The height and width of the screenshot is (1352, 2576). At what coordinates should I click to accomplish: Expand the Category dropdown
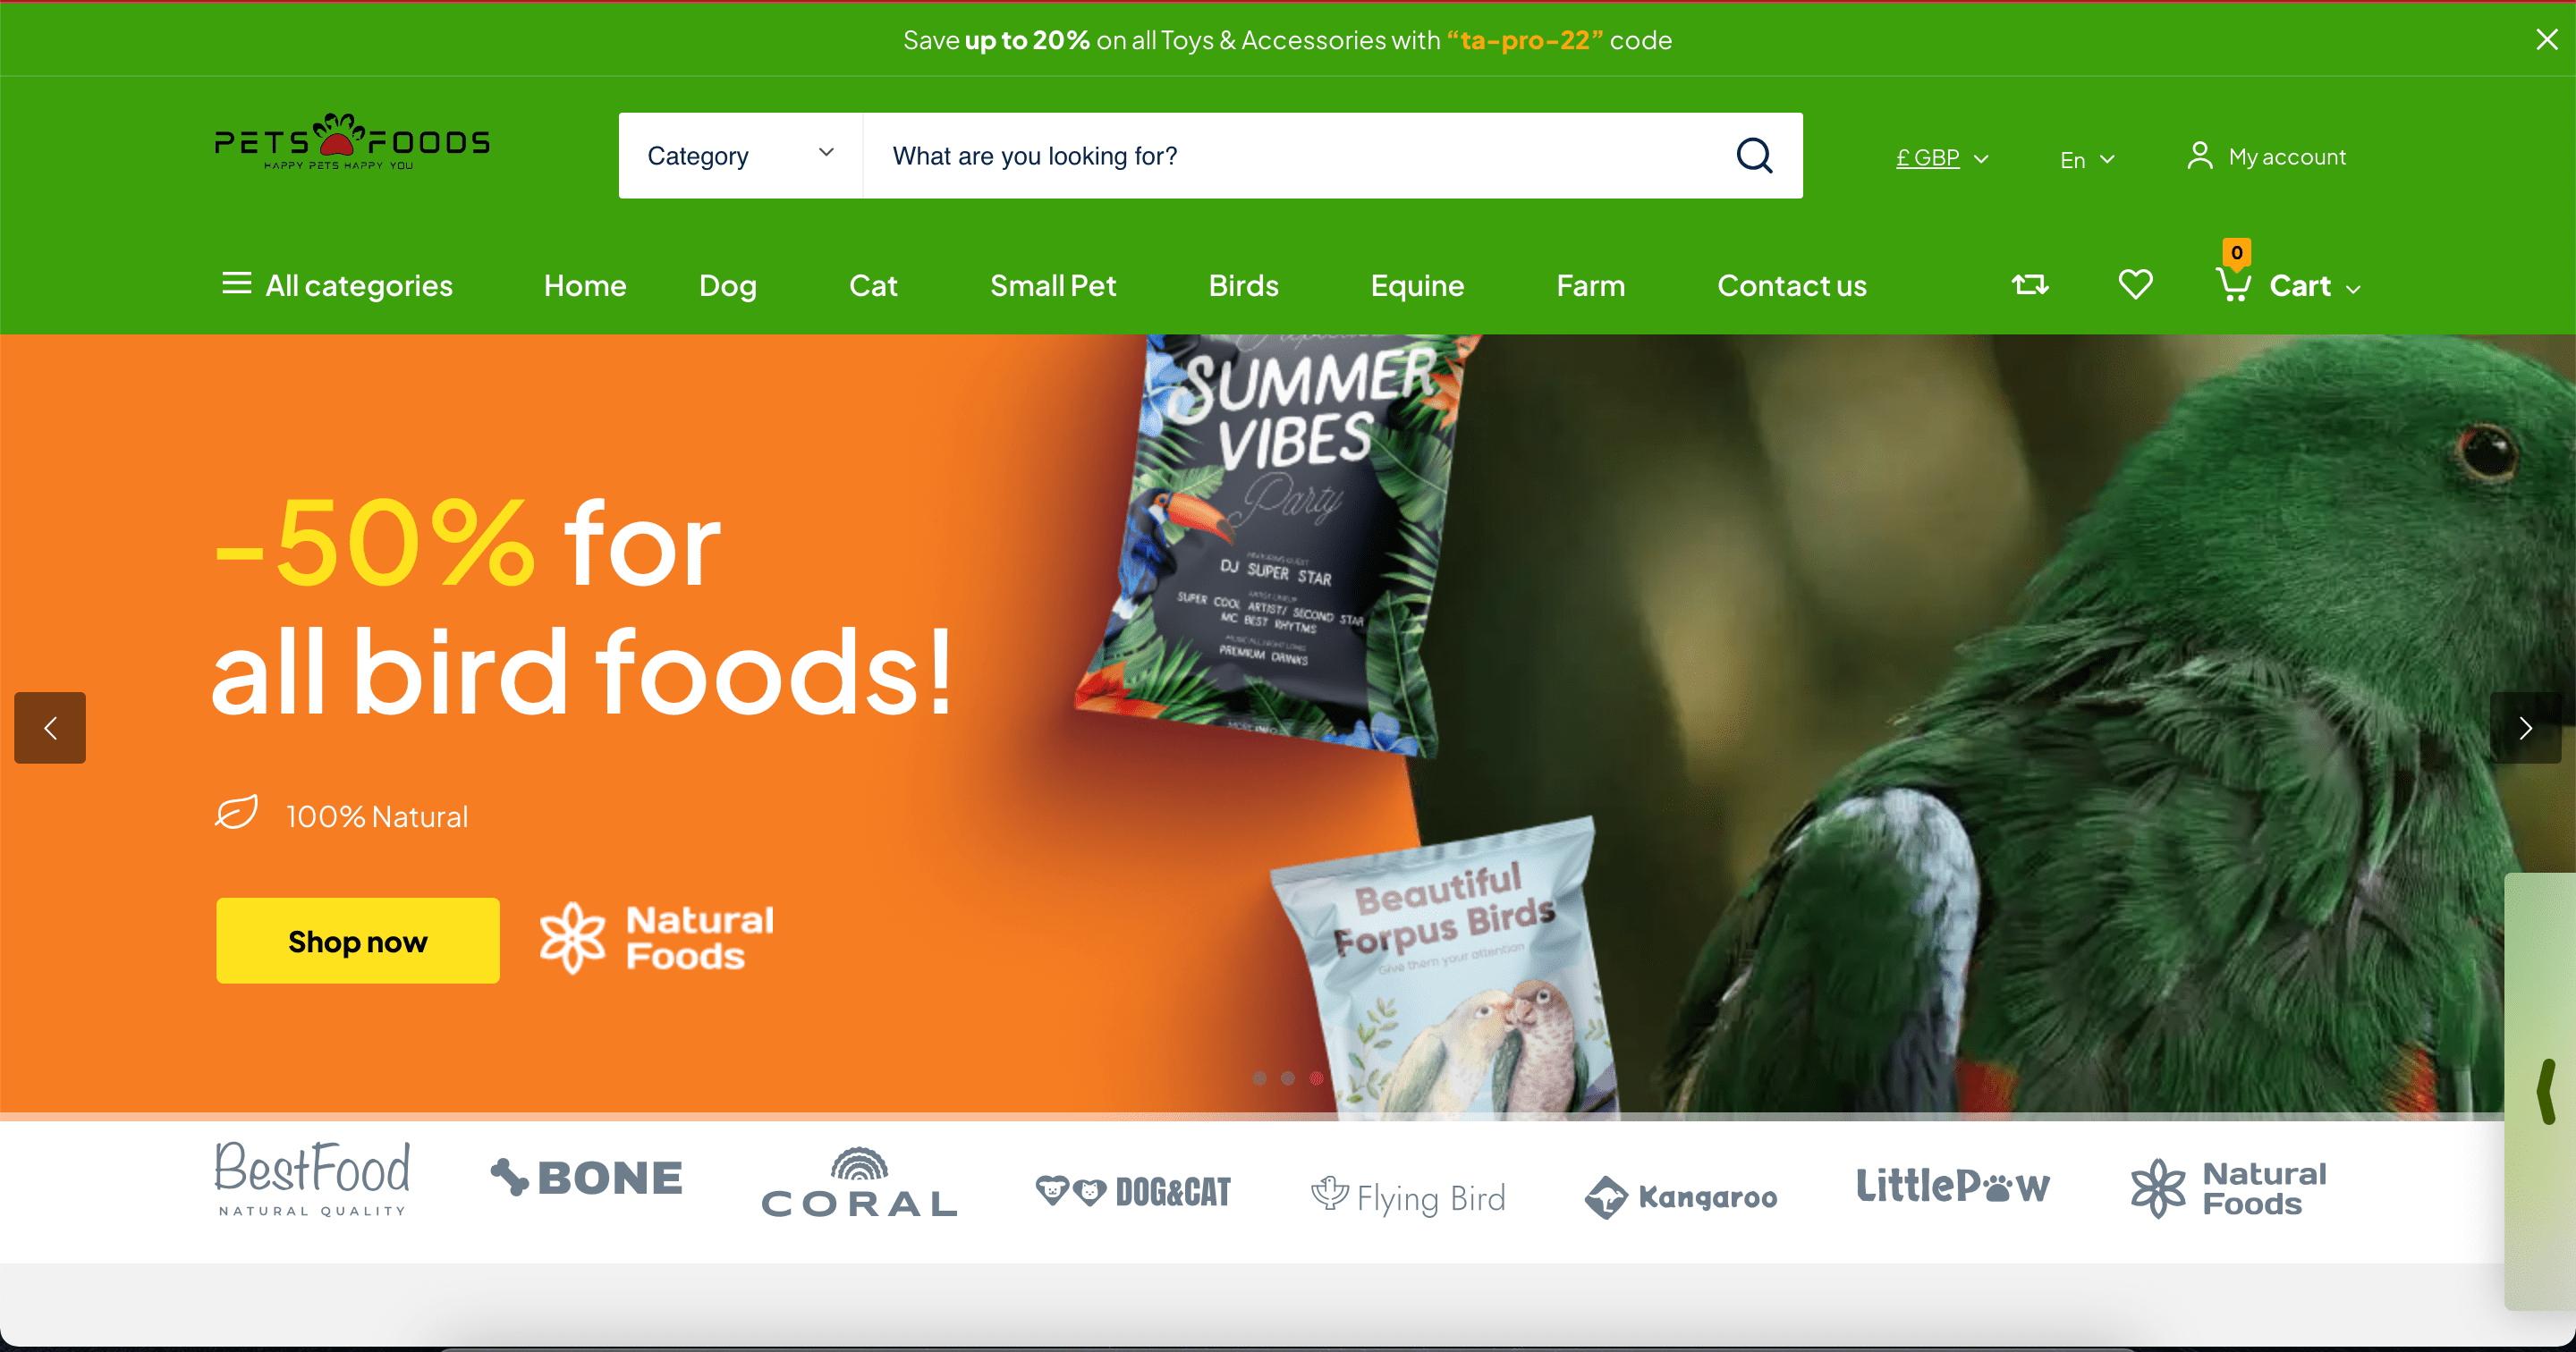click(x=740, y=156)
